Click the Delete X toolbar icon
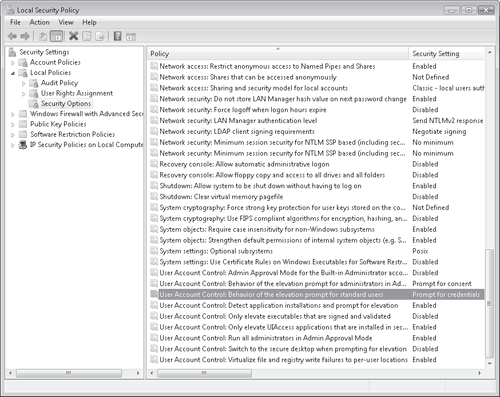 coord(73,36)
